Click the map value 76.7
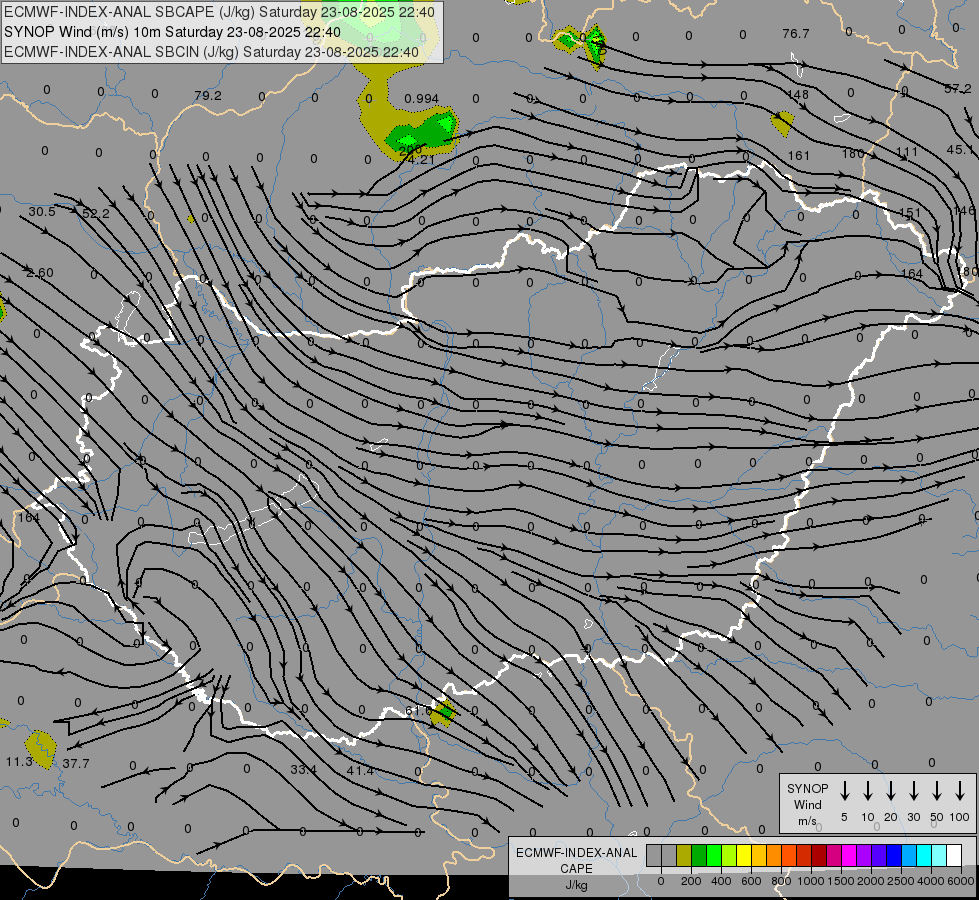Viewport: 979px width, 900px height. (x=795, y=34)
